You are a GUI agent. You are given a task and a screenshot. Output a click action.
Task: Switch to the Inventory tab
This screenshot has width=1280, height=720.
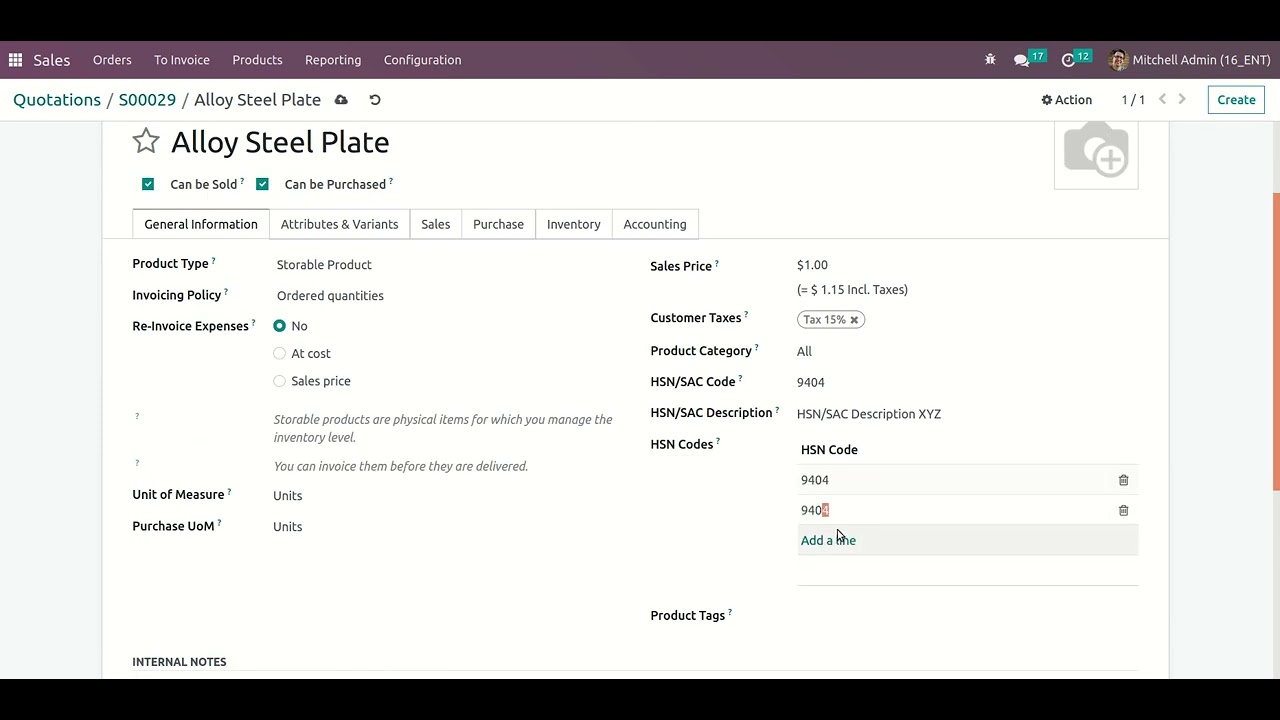tap(573, 224)
